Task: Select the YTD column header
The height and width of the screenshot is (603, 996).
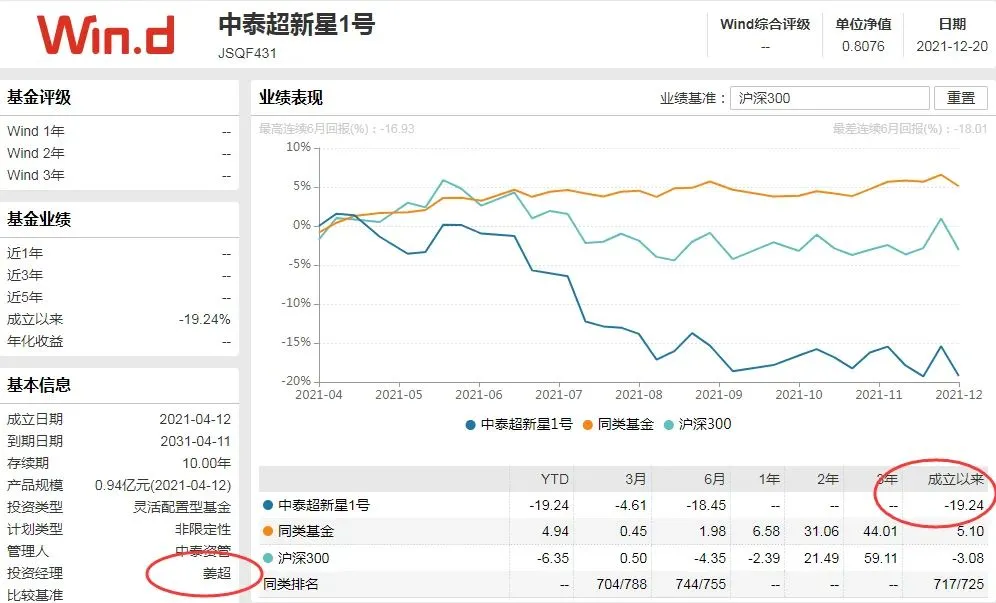Action: click(x=555, y=479)
